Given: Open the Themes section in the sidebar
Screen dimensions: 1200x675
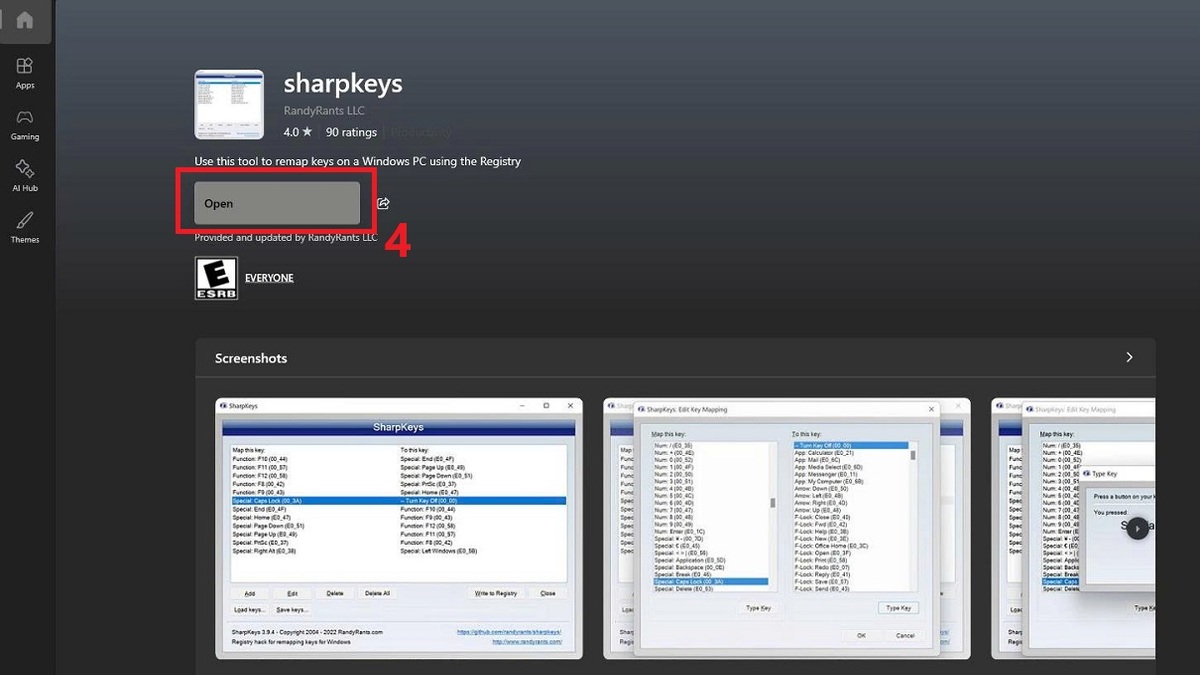Looking at the screenshot, I should [25, 228].
